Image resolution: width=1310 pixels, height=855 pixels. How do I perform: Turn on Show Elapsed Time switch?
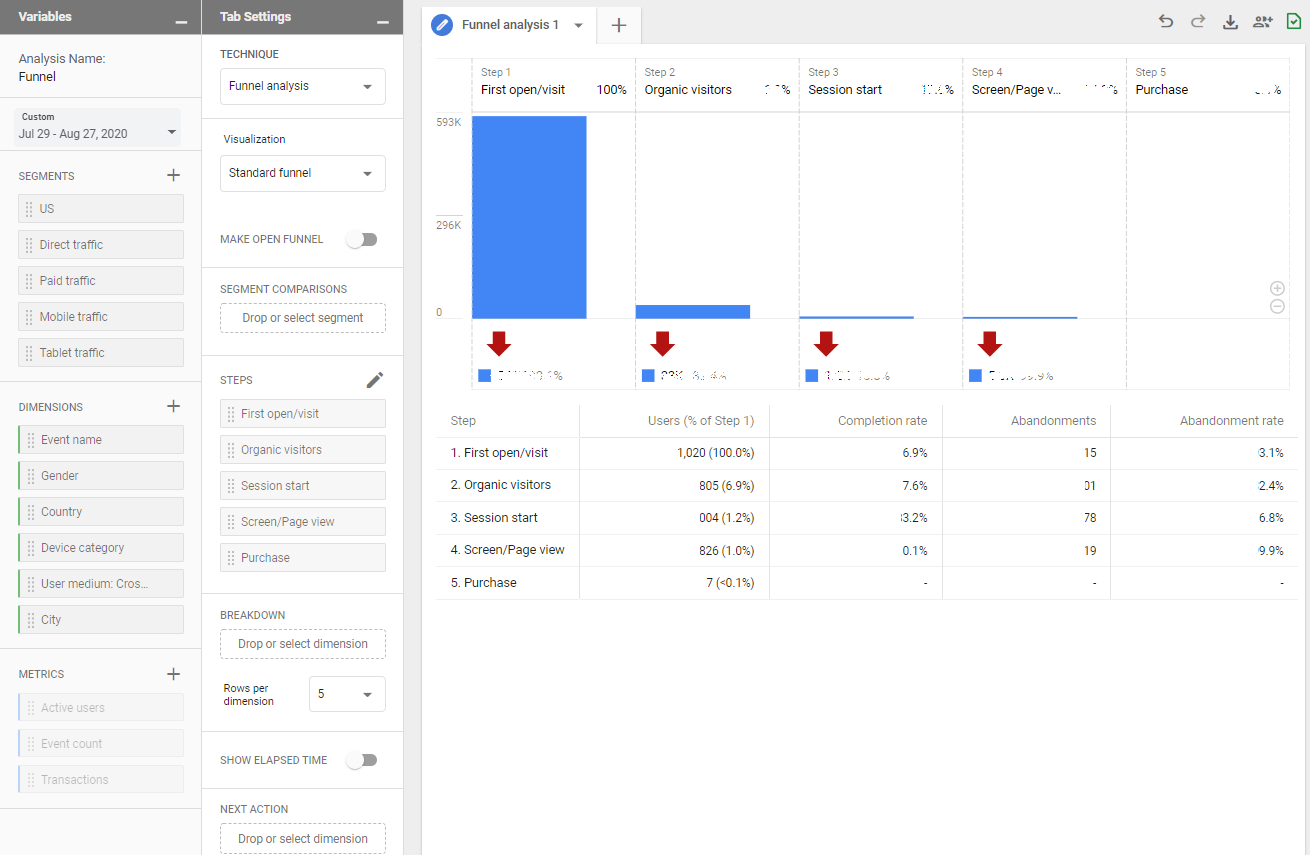tap(361, 760)
